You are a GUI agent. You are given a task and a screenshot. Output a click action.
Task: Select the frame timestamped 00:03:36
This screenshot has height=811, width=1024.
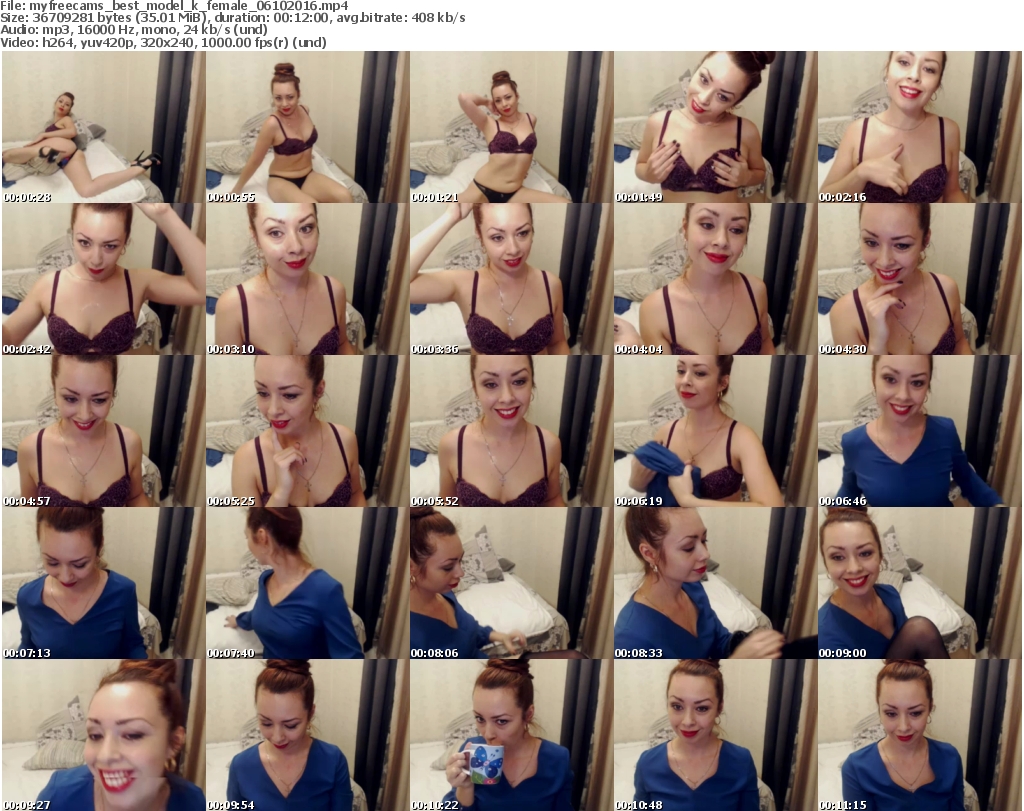[511, 279]
